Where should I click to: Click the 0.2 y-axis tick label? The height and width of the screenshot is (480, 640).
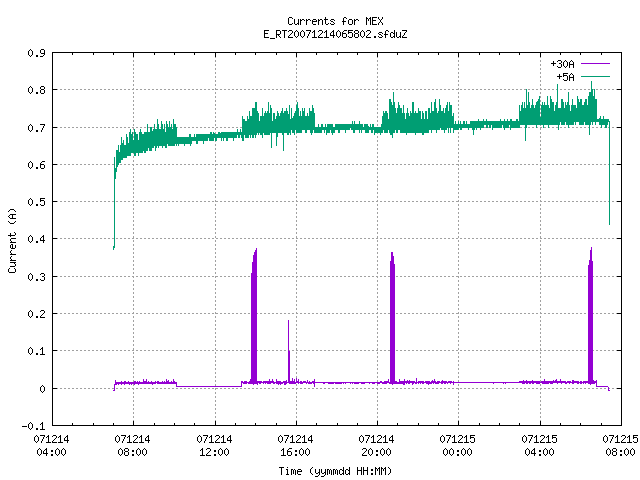(x=36, y=314)
